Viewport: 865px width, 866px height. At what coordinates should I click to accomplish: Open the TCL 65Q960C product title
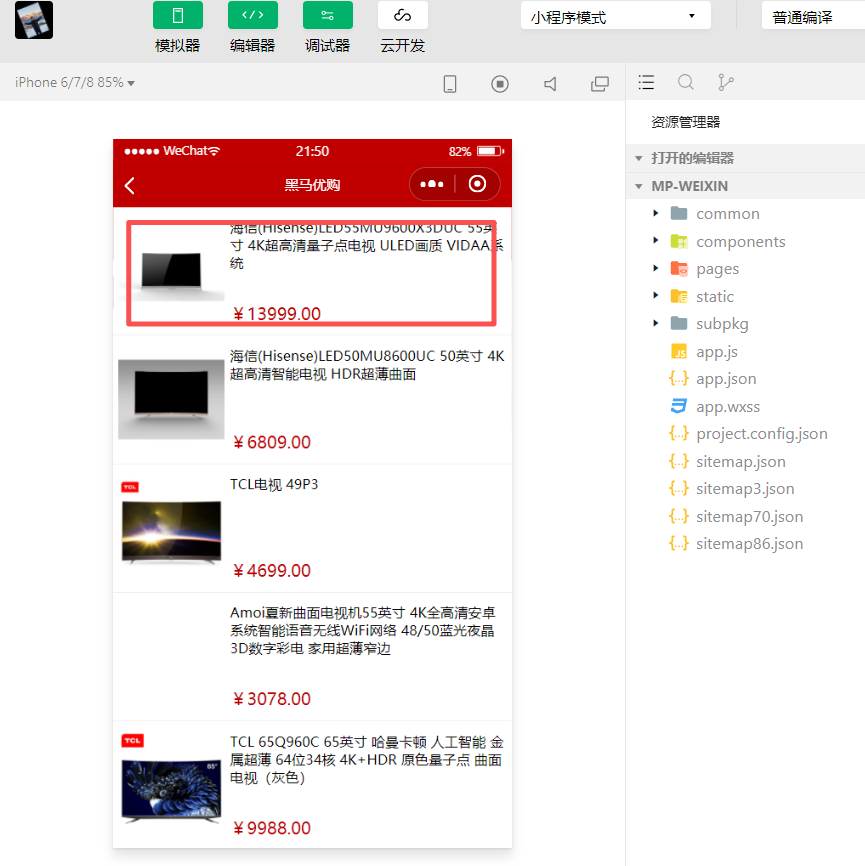367,760
